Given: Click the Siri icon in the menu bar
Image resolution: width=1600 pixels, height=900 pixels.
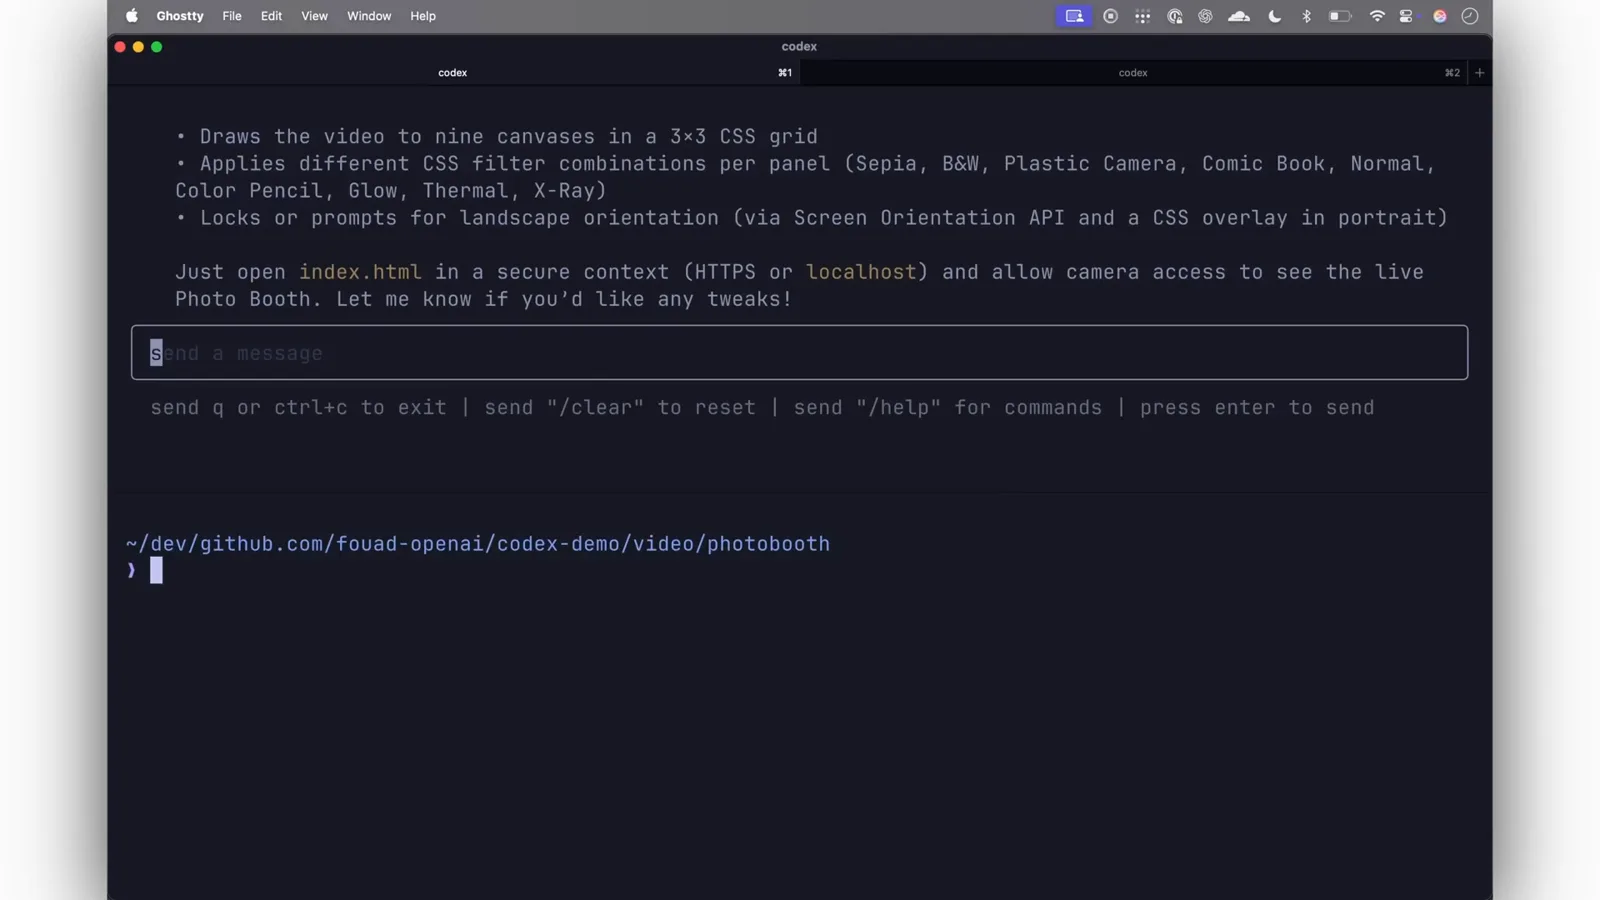Looking at the screenshot, I should pos(1440,16).
